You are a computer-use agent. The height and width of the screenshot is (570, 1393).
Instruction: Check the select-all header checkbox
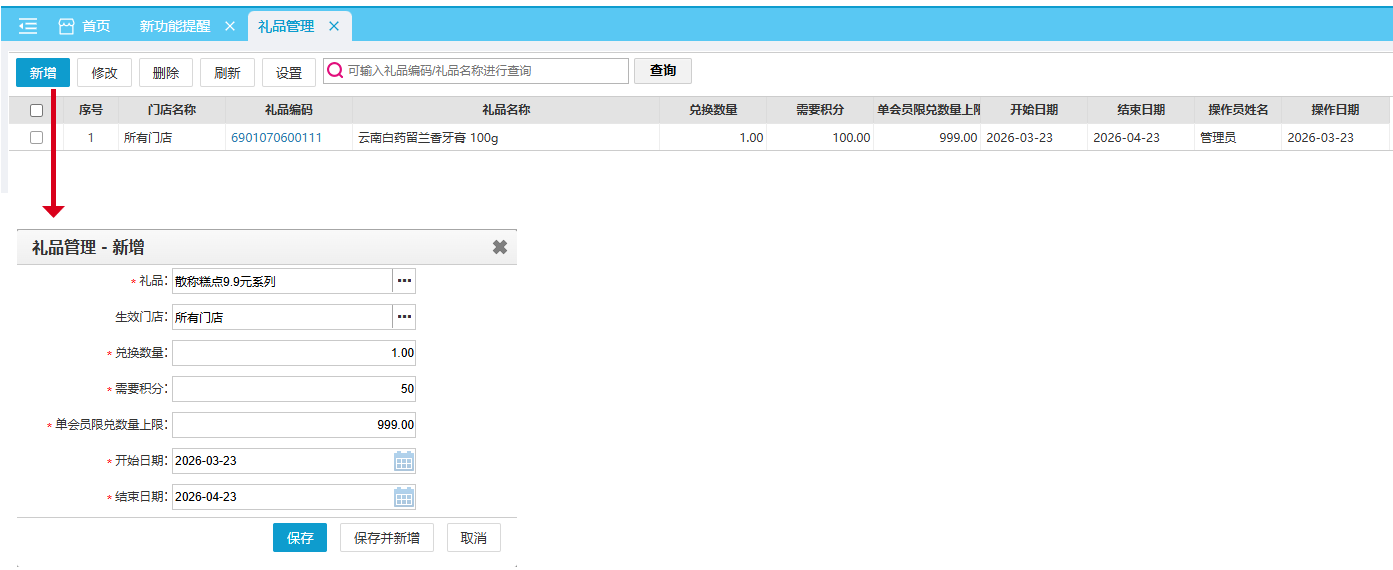(37, 110)
